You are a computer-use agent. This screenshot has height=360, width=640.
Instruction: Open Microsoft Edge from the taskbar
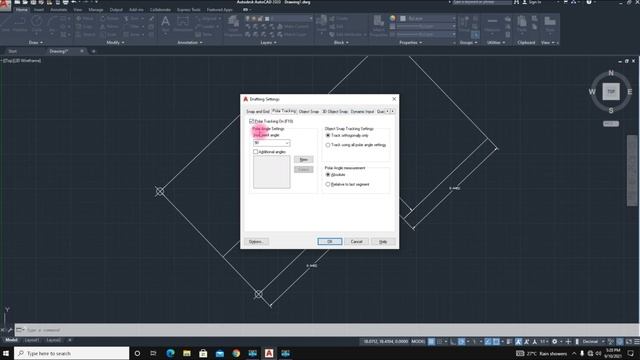coord(170,353)
